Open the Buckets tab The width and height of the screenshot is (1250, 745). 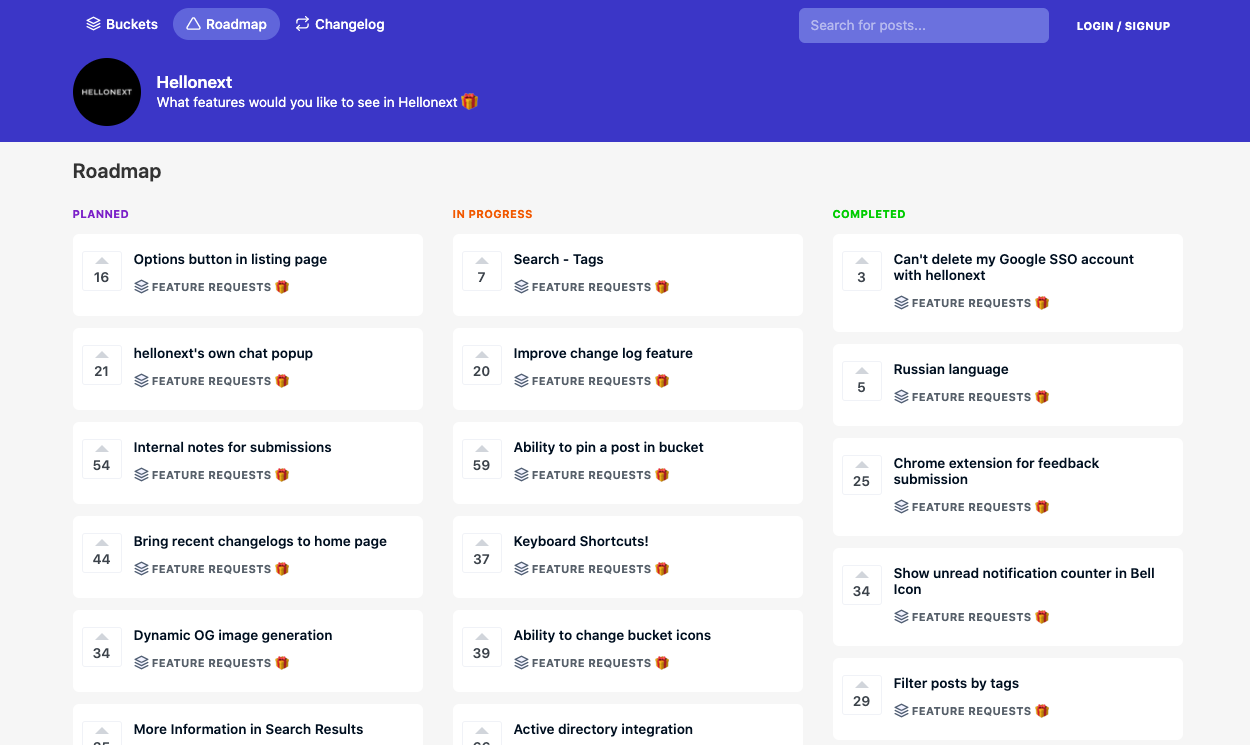point(122,24)
